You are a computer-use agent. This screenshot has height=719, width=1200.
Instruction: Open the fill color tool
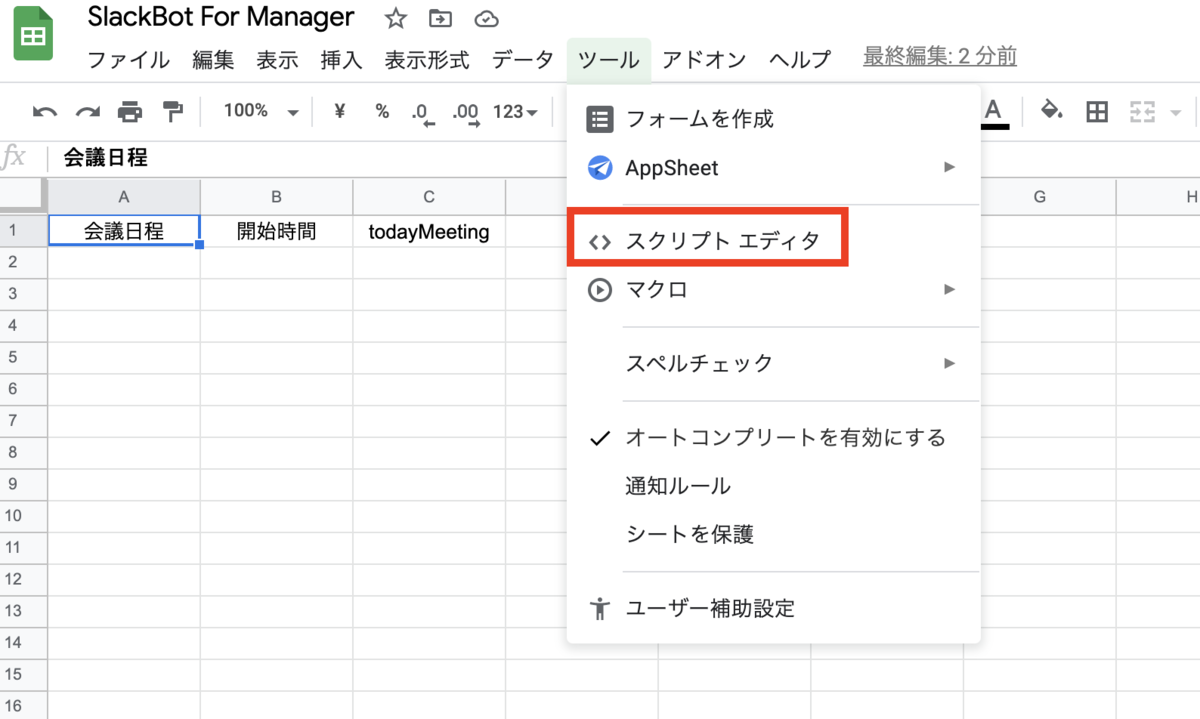(1051, 111)
